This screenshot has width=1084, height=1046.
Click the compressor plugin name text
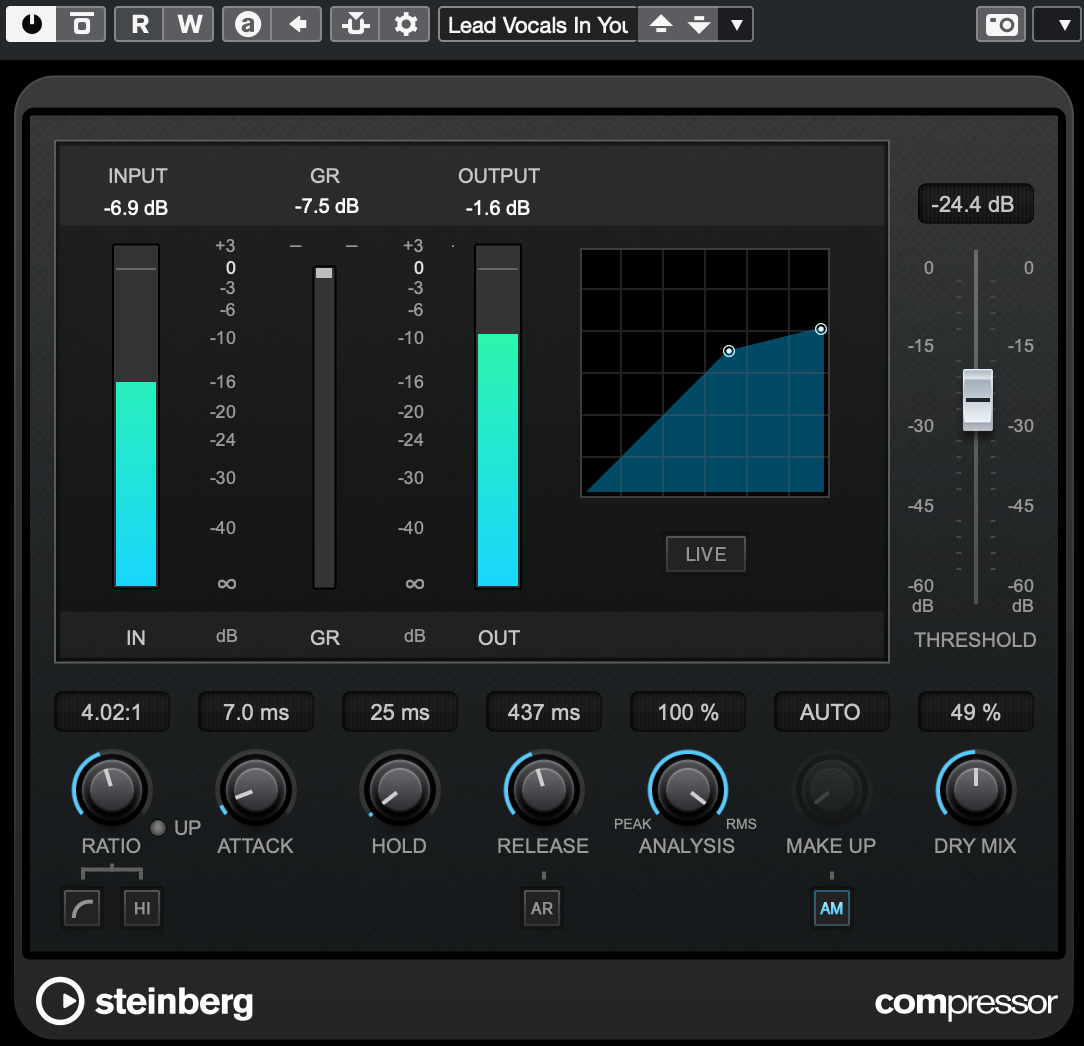point(966,1003)
